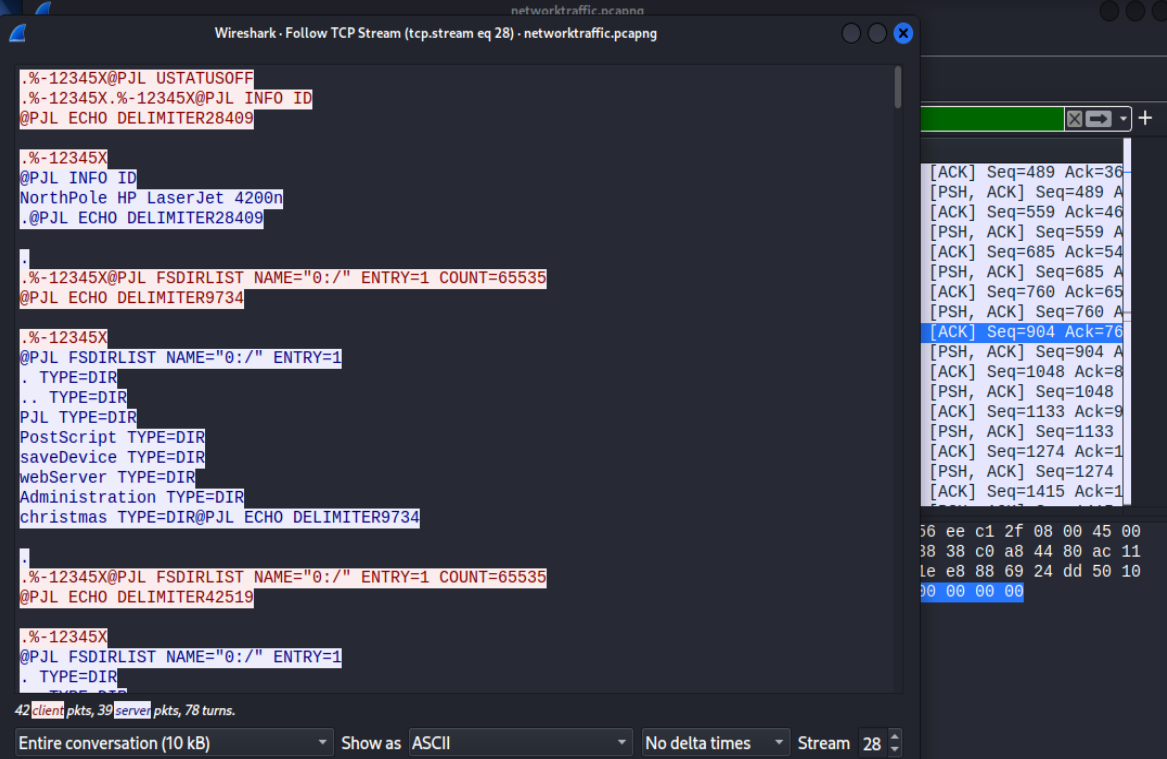Clear the display filter with the X icon
The image size is (1167, 759).
(1074, 119)
